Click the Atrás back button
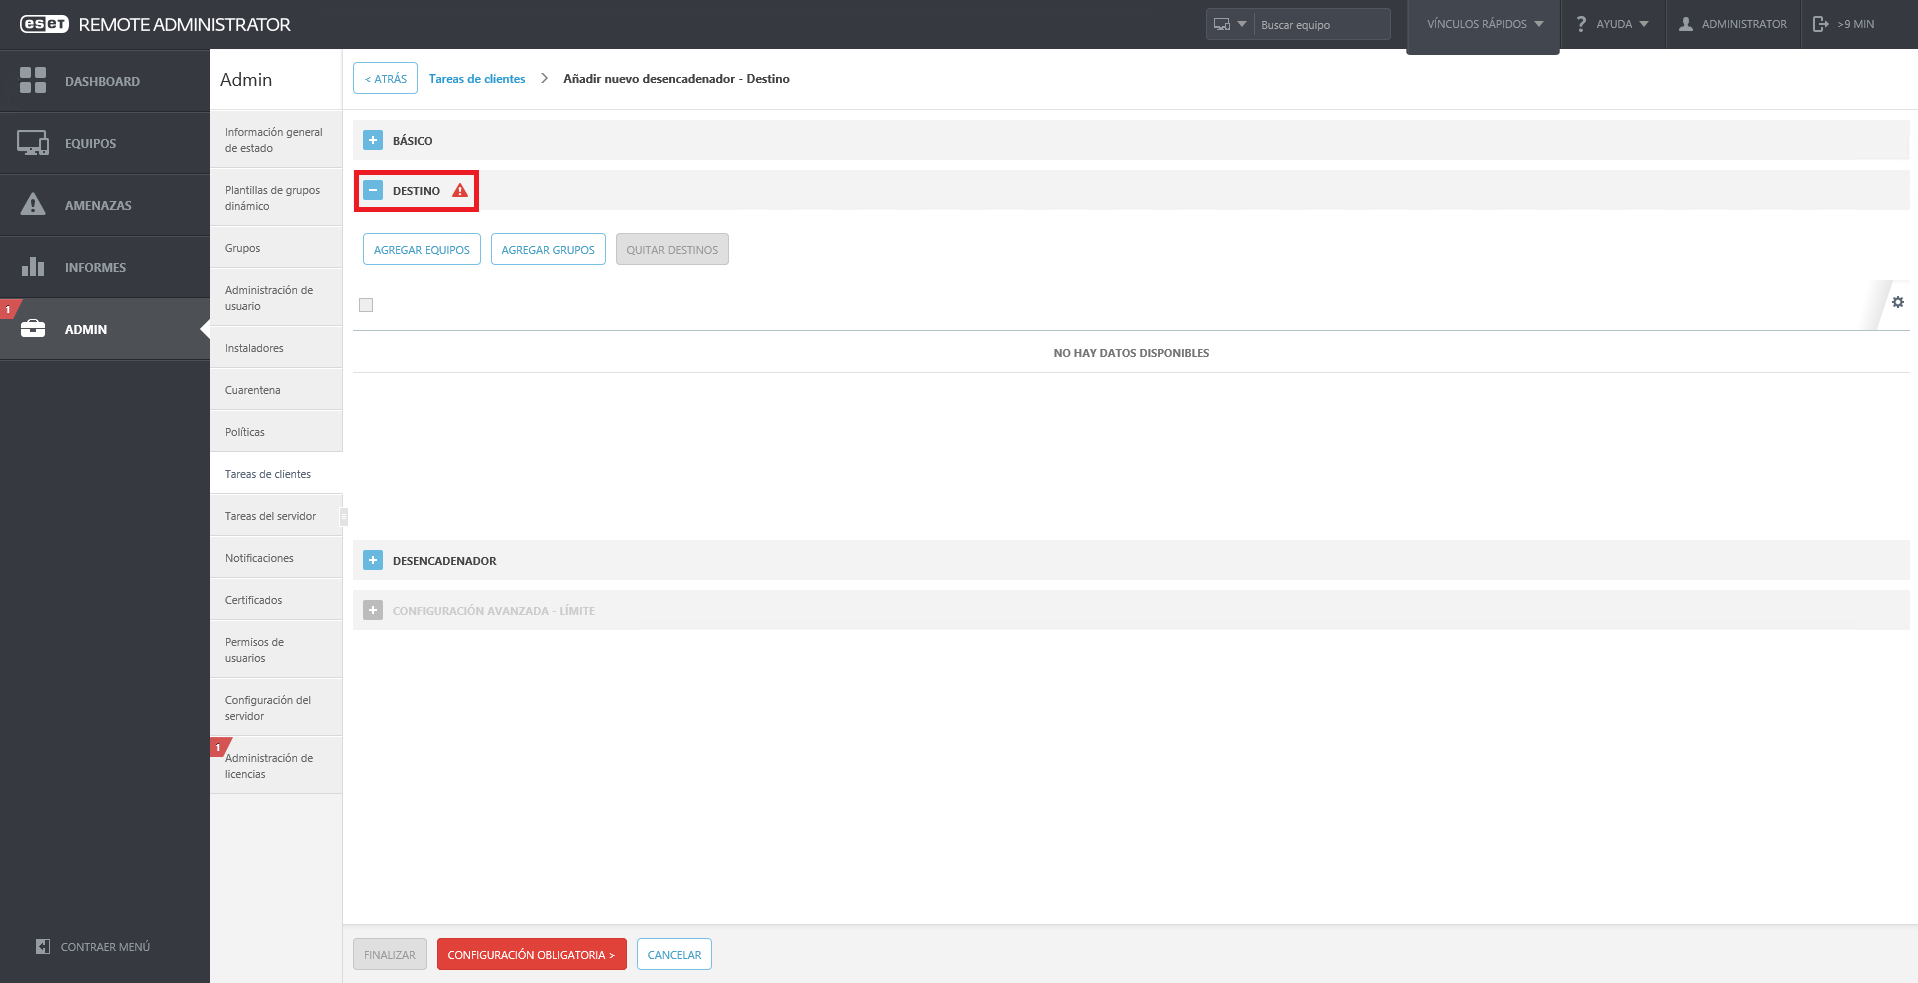The width and height of the screenshot is (1918, 983). click(385, 78)
